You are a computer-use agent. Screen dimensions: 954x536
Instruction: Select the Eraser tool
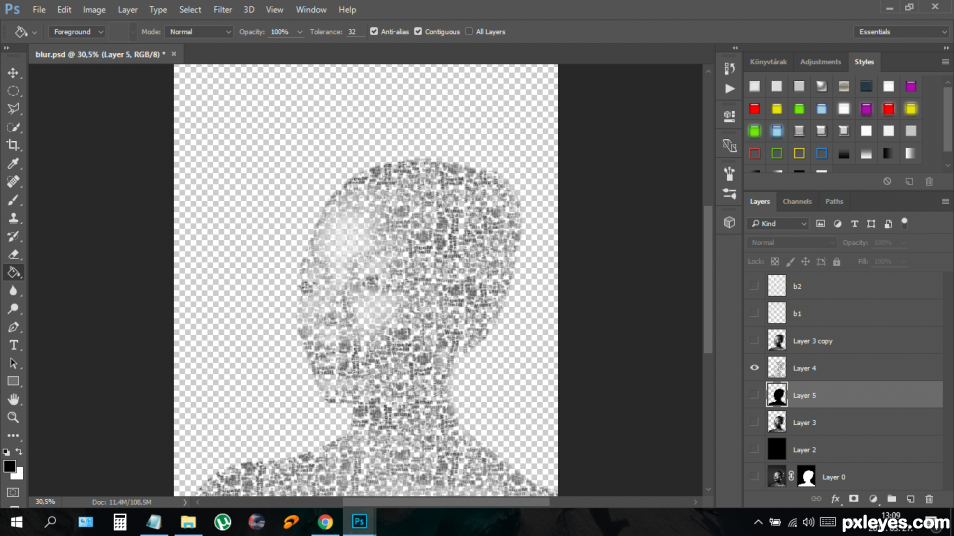point(13,254)
